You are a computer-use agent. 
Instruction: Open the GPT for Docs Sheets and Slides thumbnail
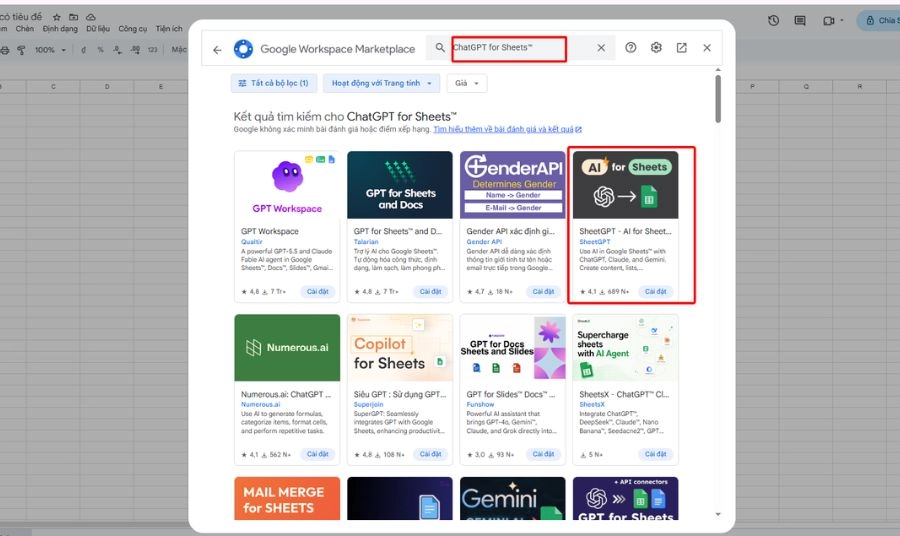pos(513,348)
